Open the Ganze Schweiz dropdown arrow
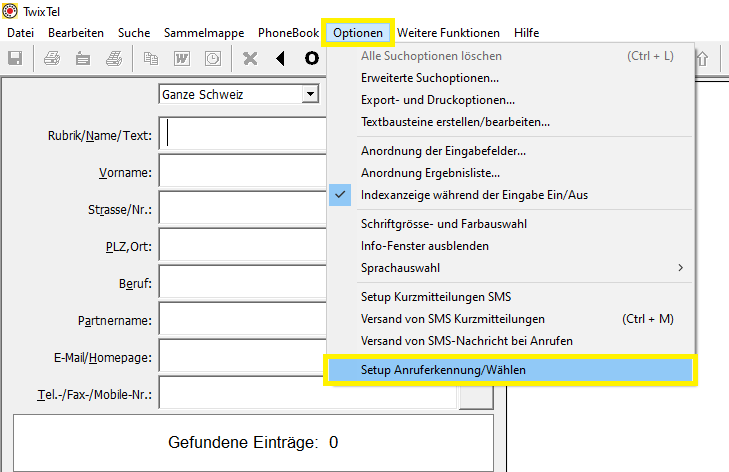The width and height of the screenshot is (729, 472). pos(310,94)
